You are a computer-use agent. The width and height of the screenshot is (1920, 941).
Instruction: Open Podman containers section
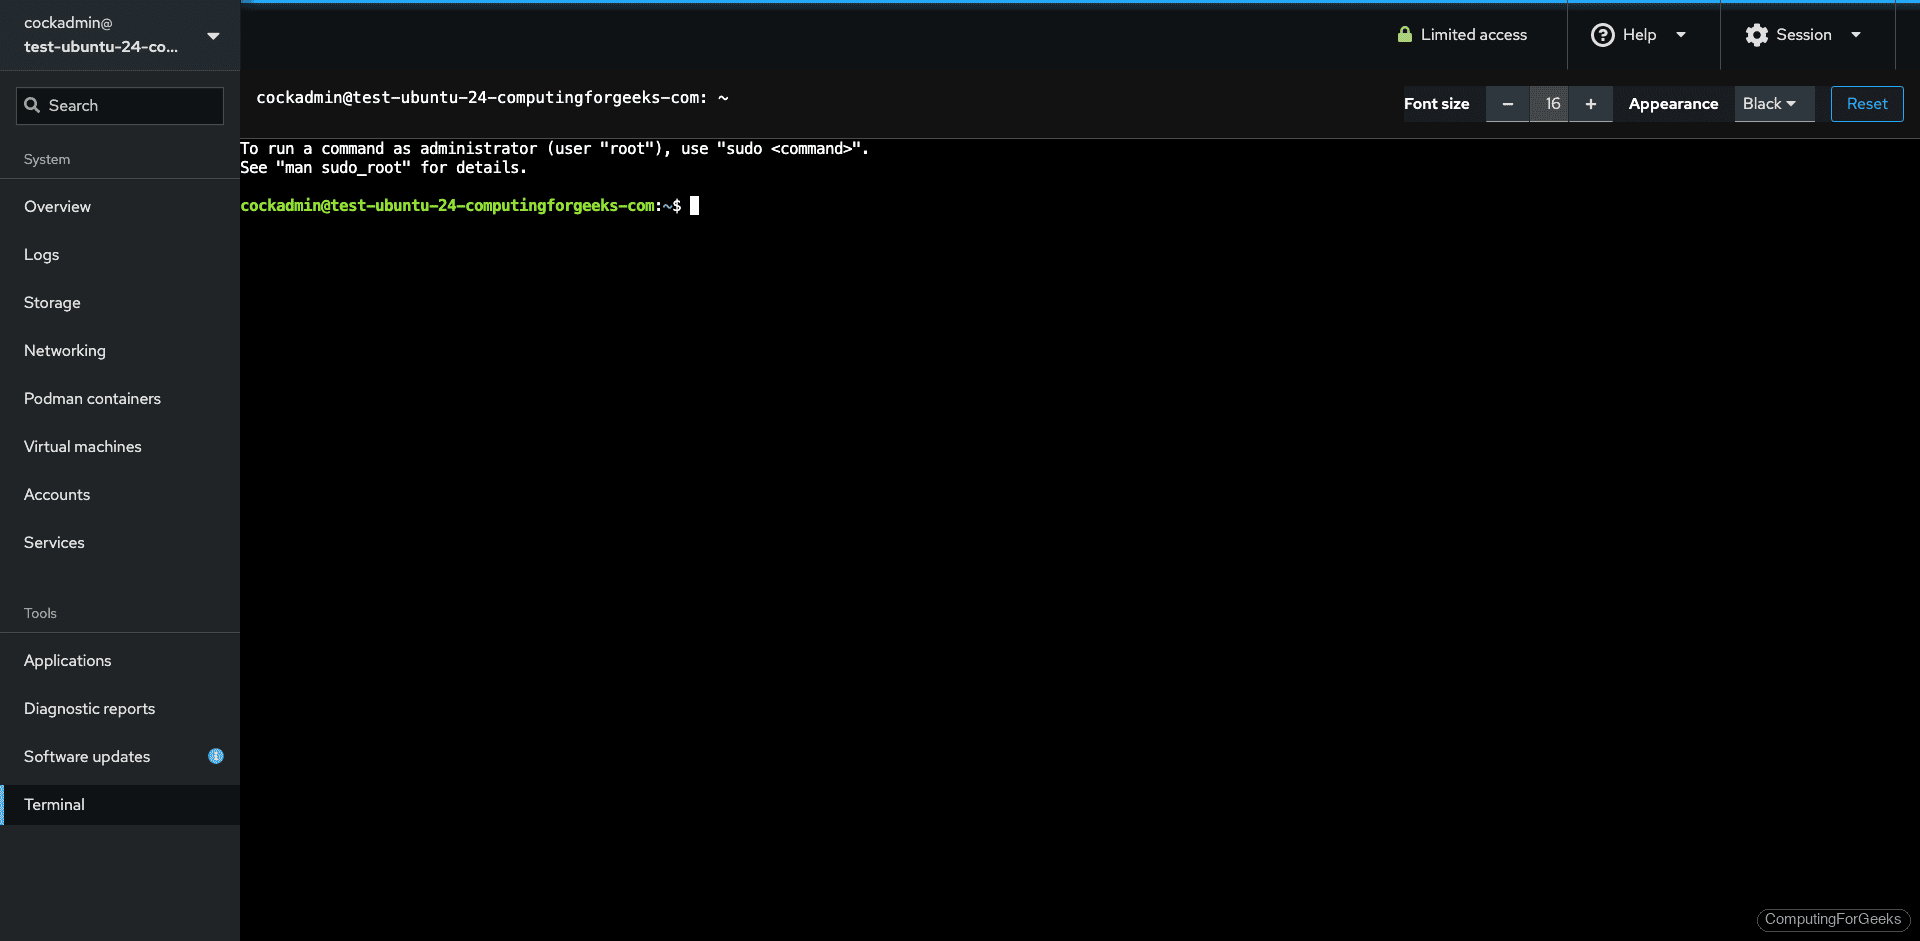[92, 398]
